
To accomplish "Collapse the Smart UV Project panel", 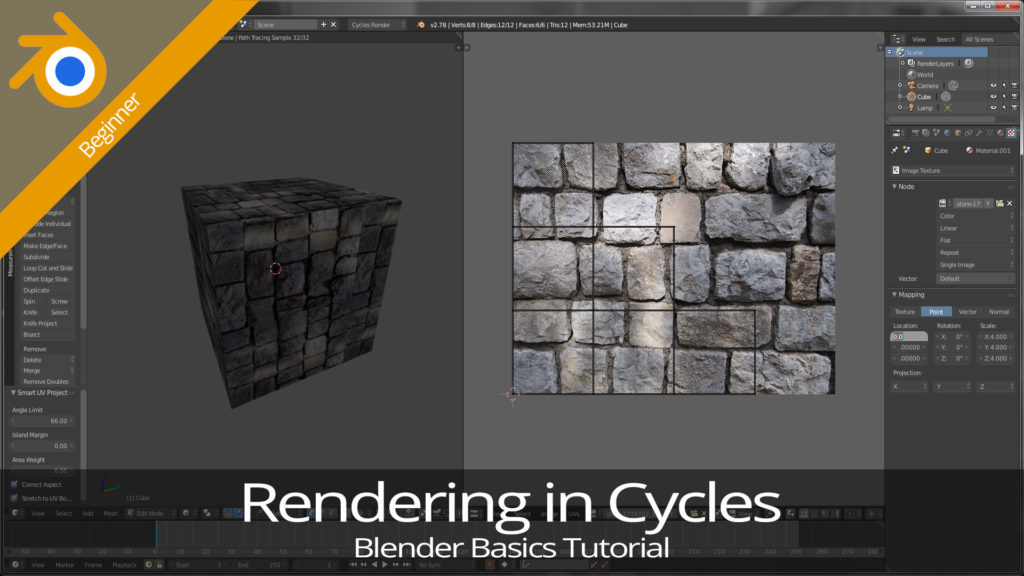I will [x=13, y=392].
